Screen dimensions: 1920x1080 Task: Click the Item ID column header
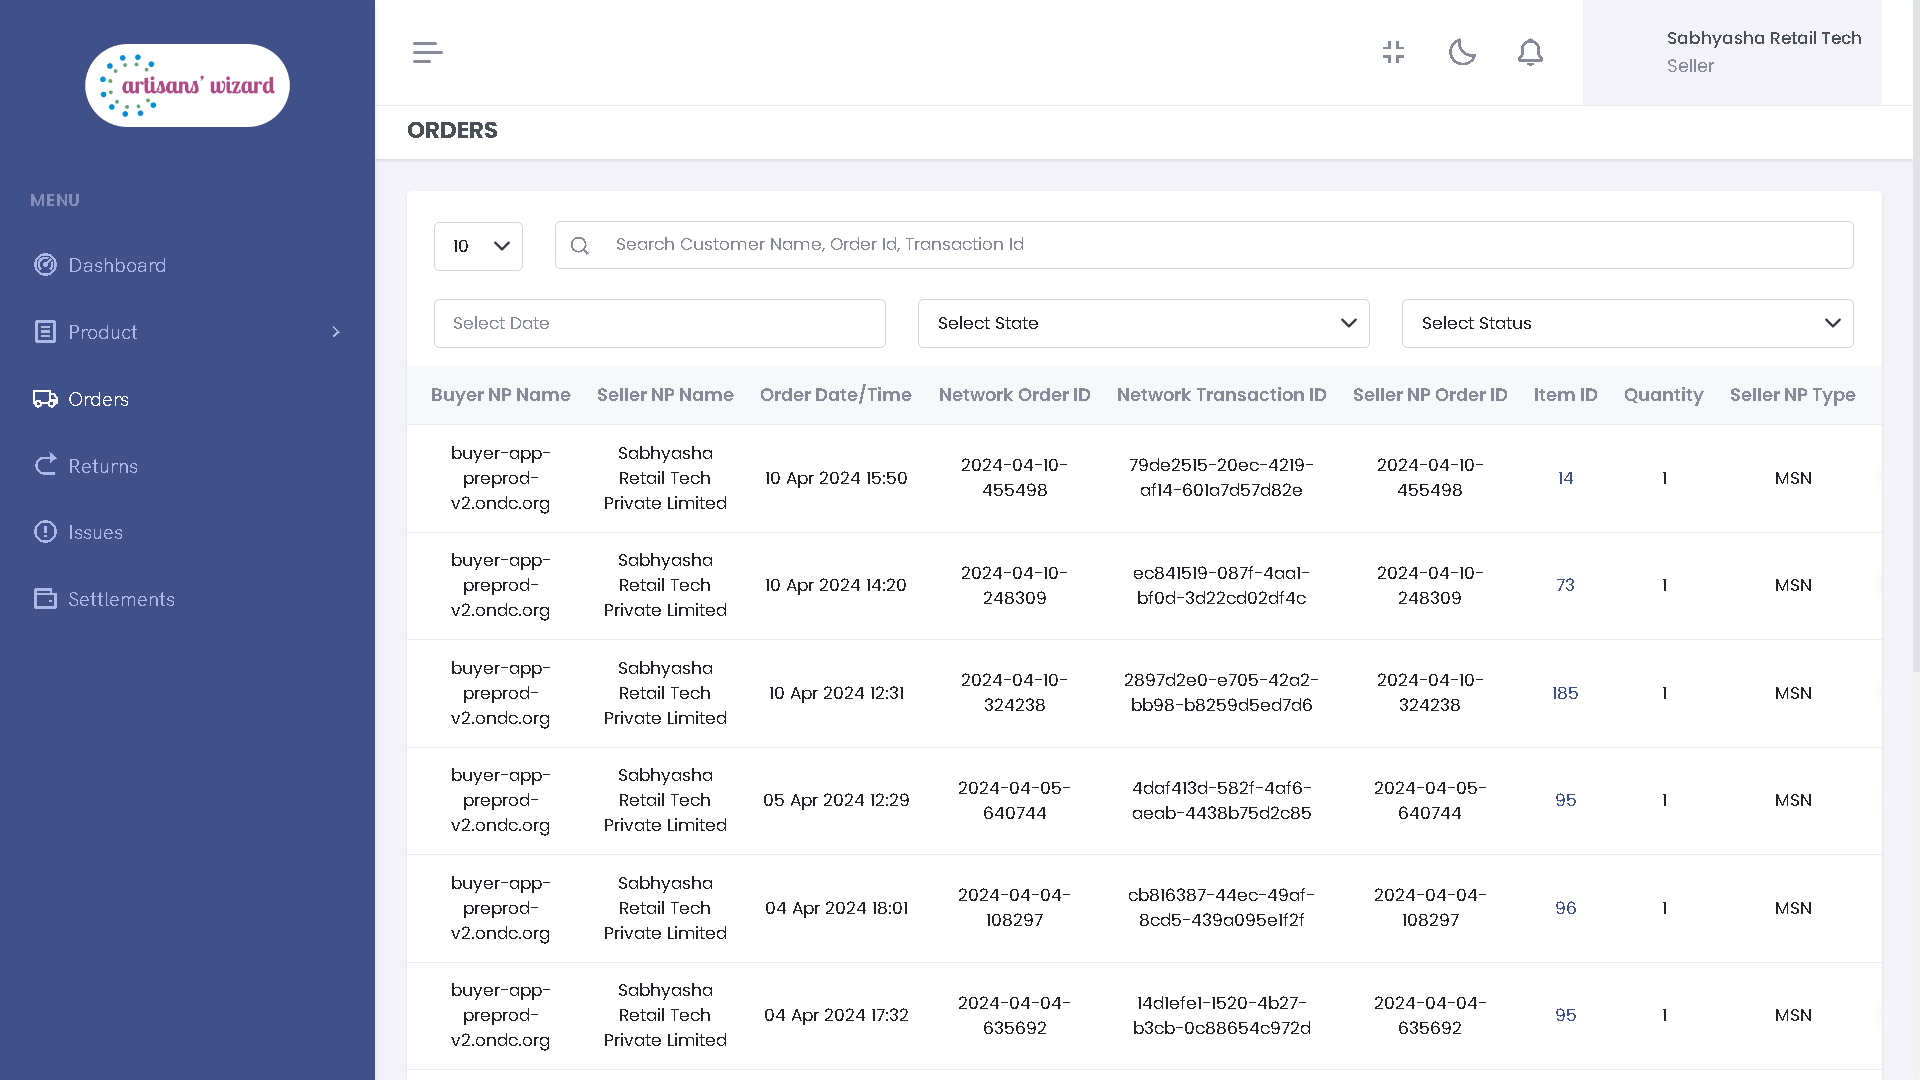point(1565,395)
